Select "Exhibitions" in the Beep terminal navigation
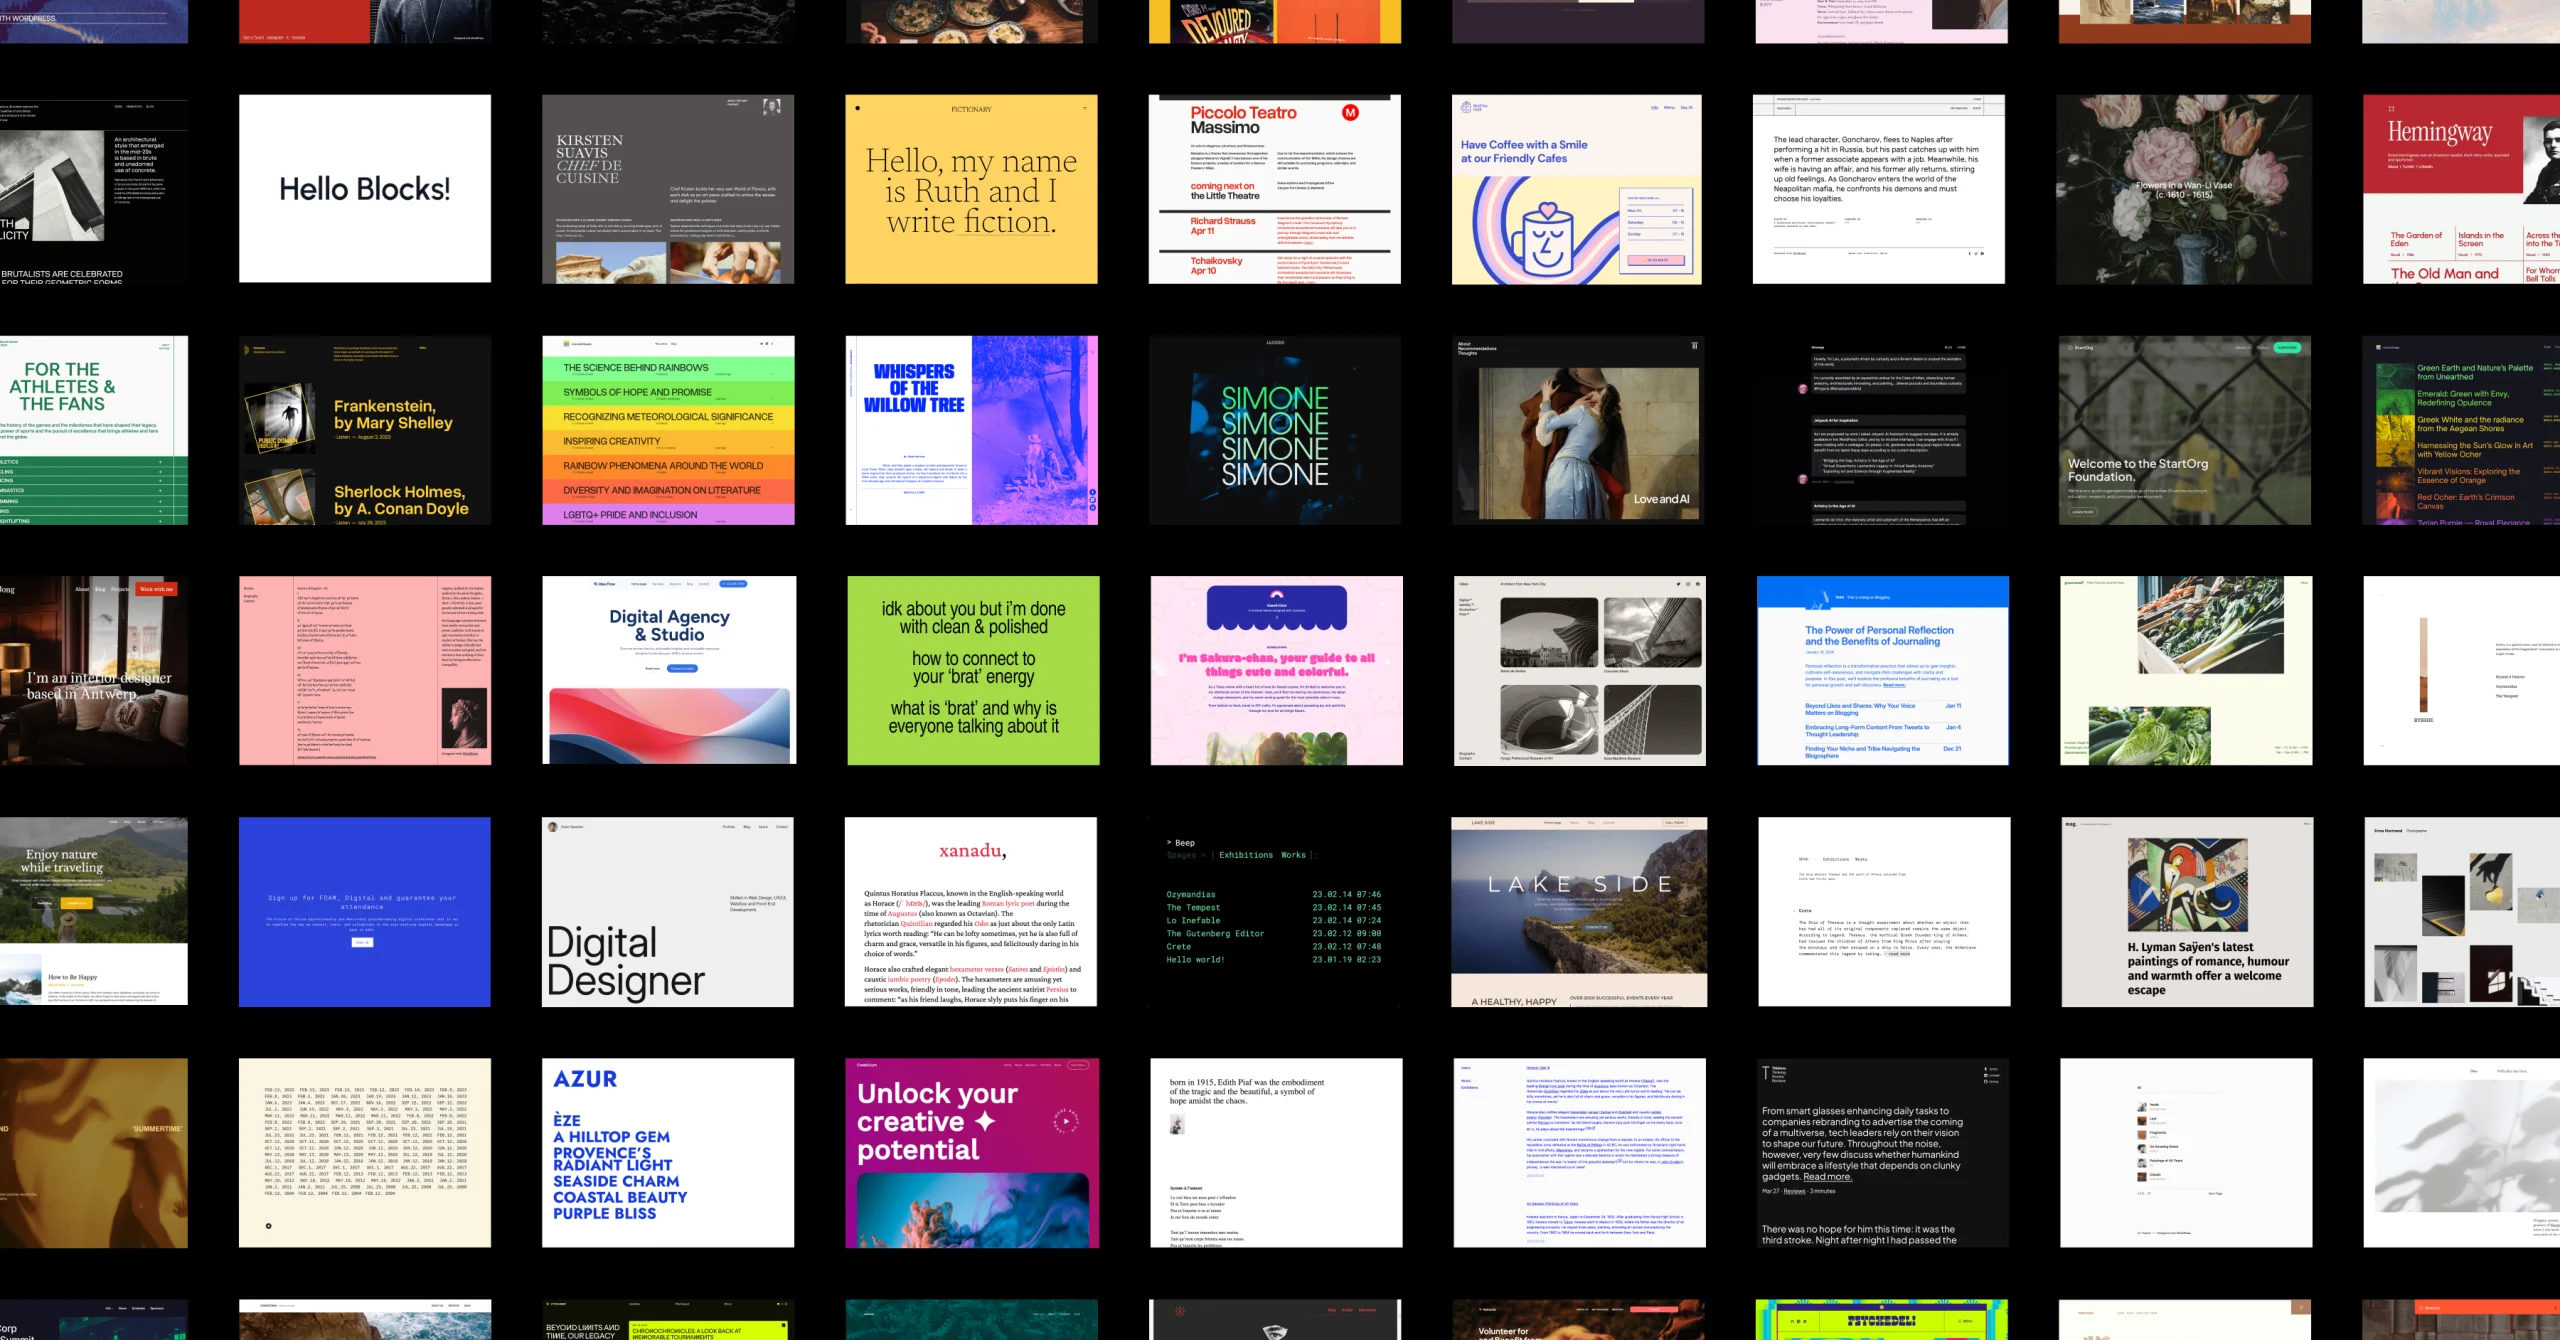Screen dimensions: 2560x1340 point(1248,855)
